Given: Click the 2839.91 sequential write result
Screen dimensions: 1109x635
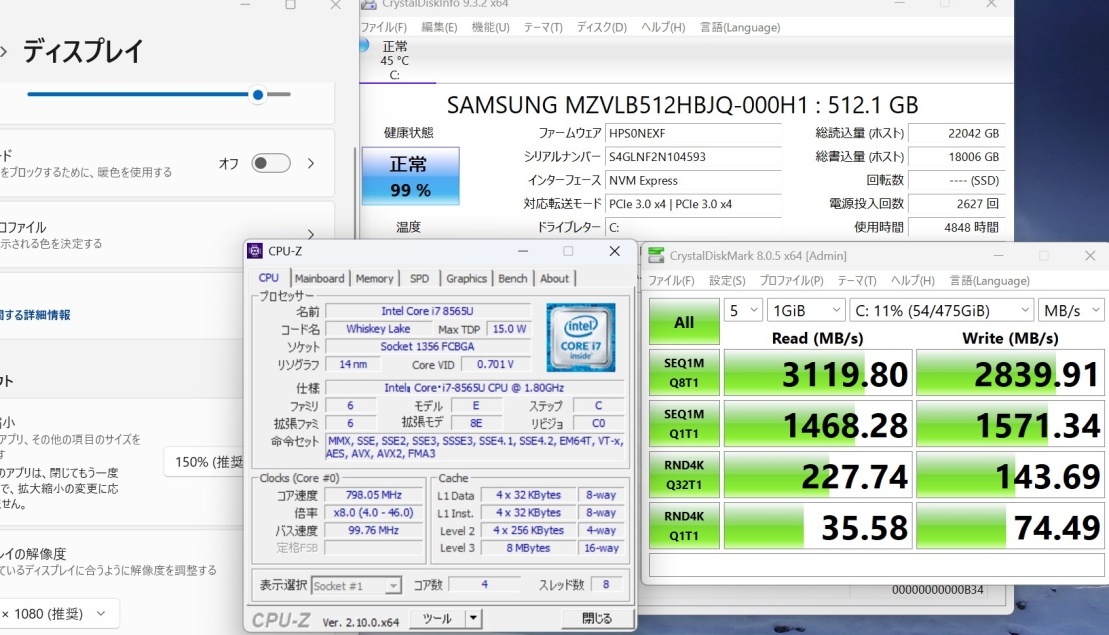Looking at the screenshot, I should pyautogui.click(x=1010, y=373).
